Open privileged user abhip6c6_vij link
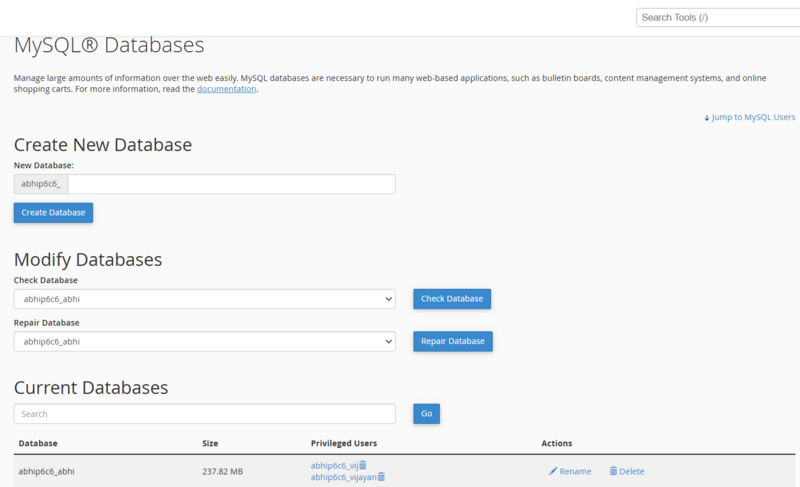The height and width of the screenshot is (487, 800). 334,466
